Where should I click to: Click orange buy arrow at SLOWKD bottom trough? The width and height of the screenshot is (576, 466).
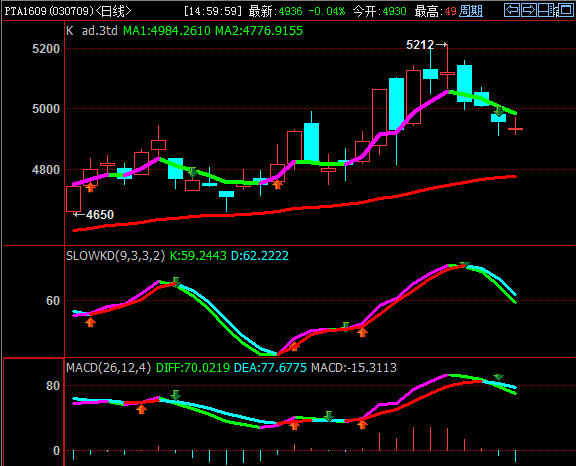click(x=294, y=346)
